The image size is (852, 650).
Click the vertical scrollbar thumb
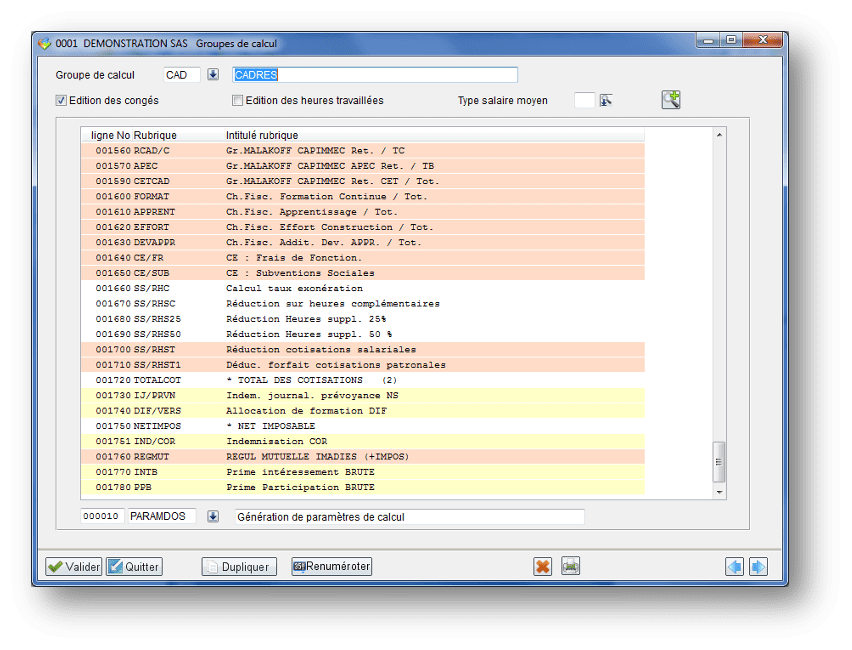(719, 462)
